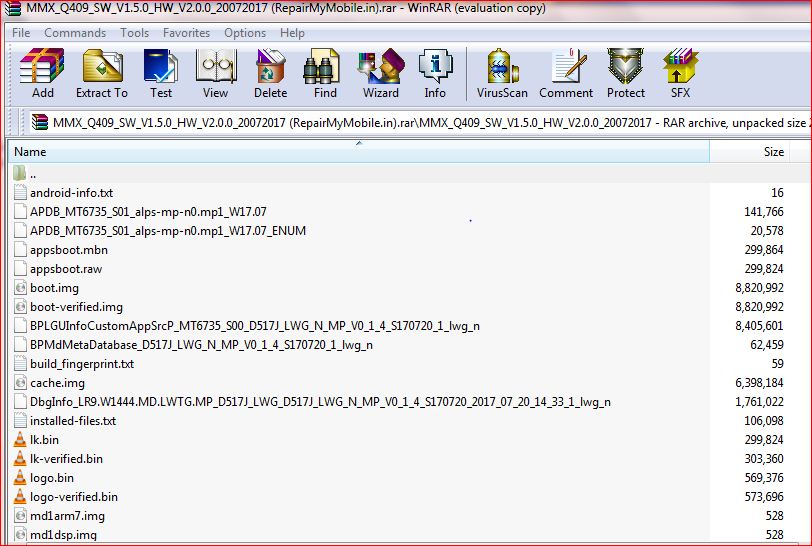Image resolution: width=812 pixels, height=546 pixels.
Task: Open the Favorites menu
Action: (x=186, y=33)
